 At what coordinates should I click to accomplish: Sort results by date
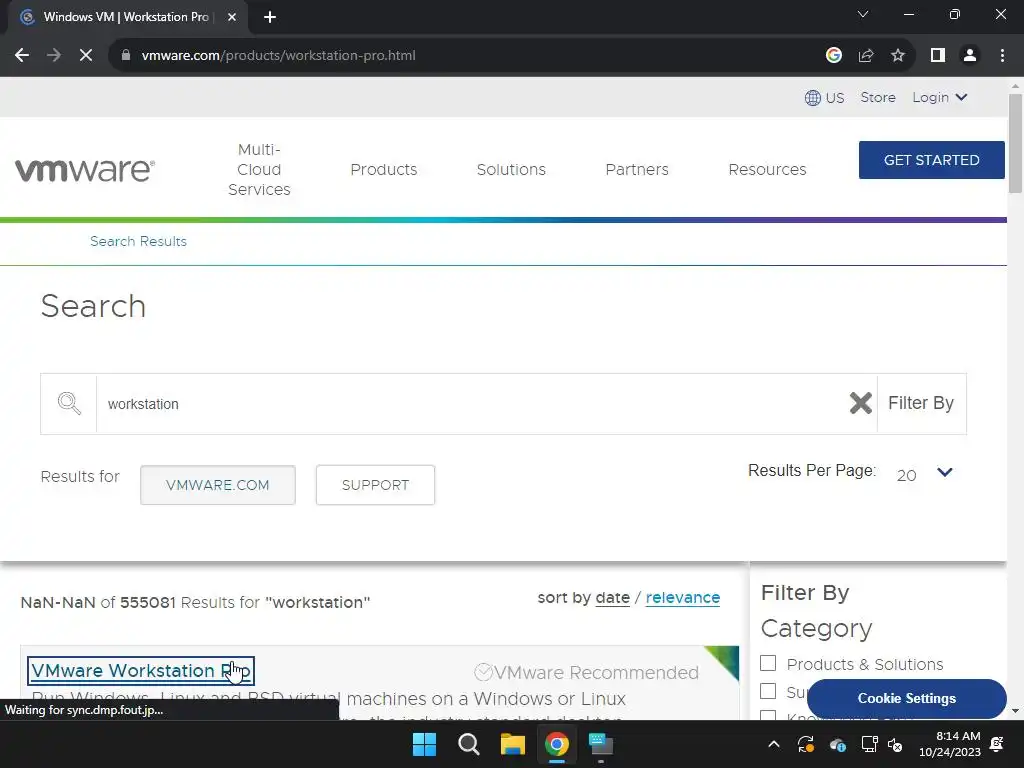pyautogui.click(x=613, y=598)
